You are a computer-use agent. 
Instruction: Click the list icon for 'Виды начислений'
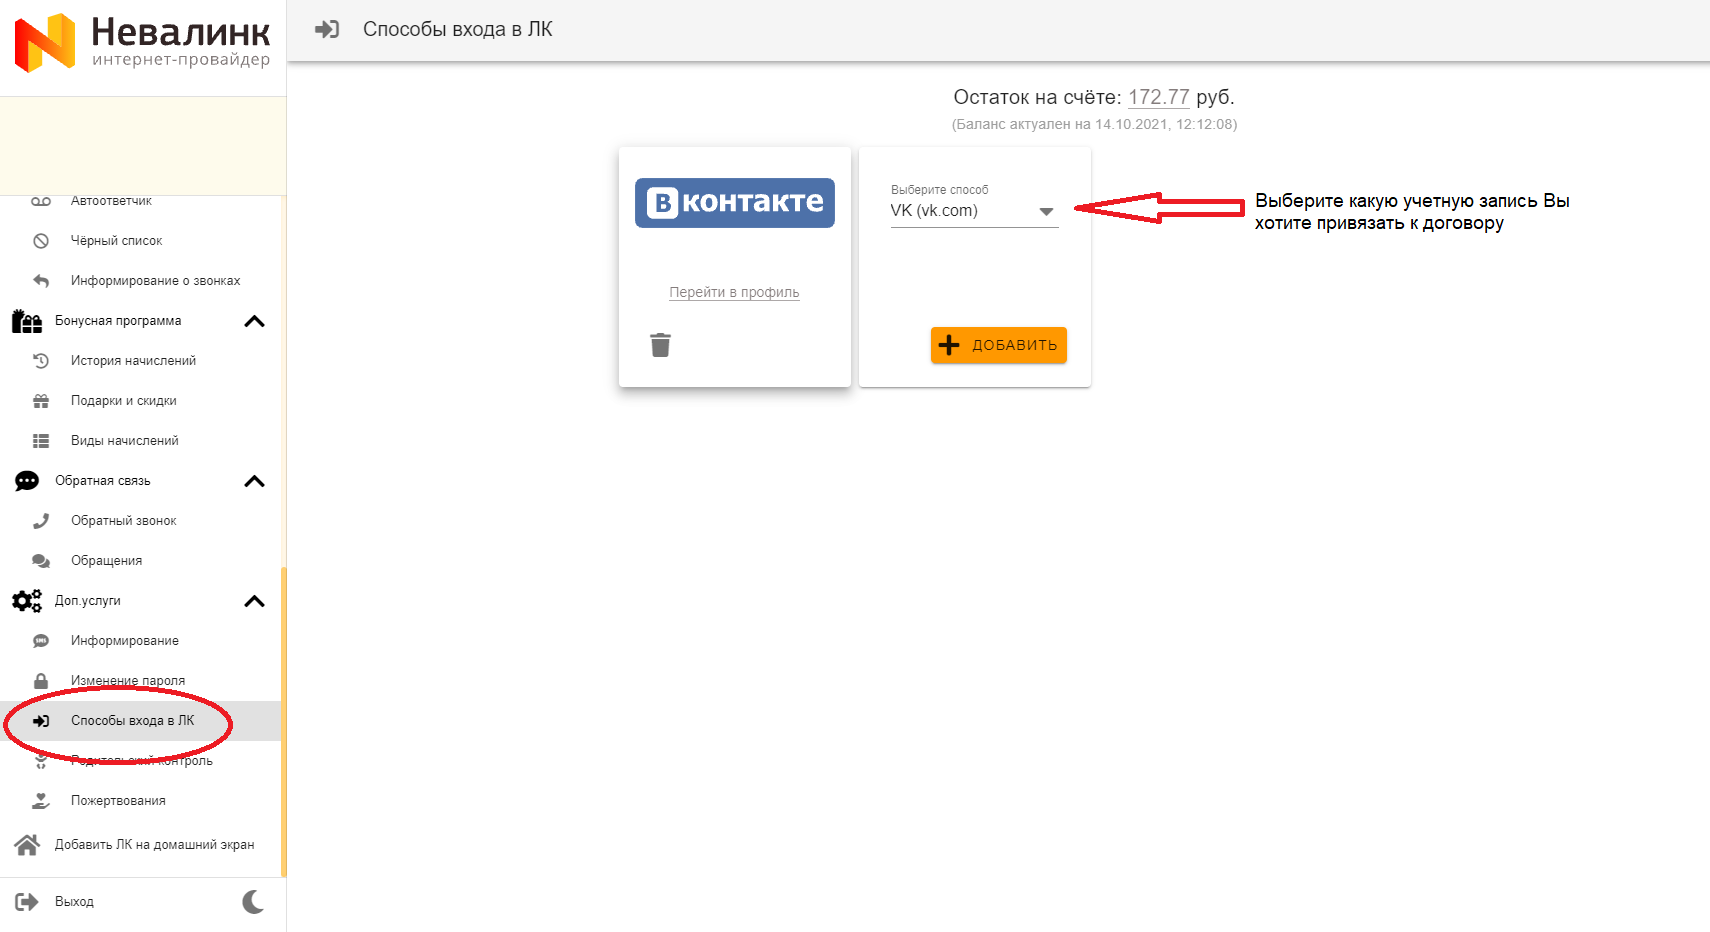coord(41,441)
